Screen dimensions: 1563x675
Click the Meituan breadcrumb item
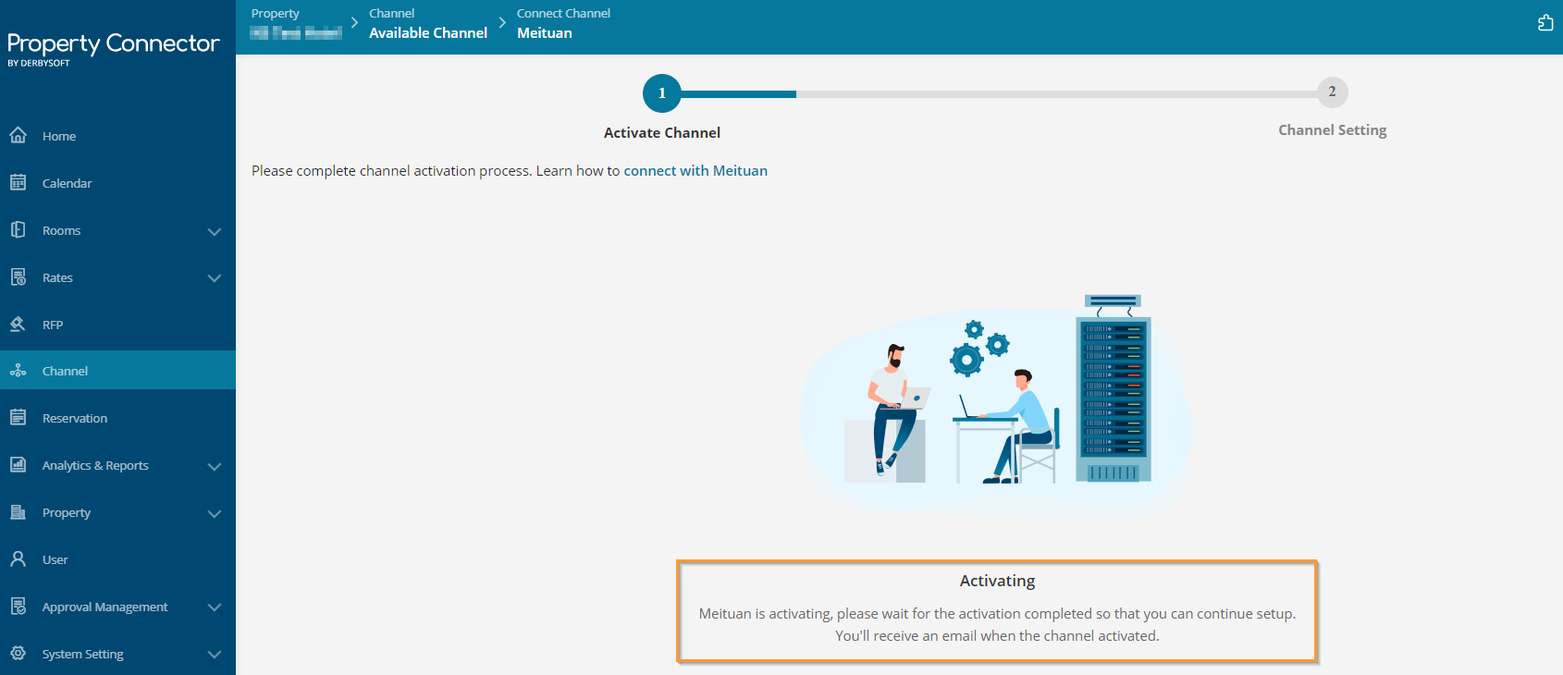[x=544, y=33]
